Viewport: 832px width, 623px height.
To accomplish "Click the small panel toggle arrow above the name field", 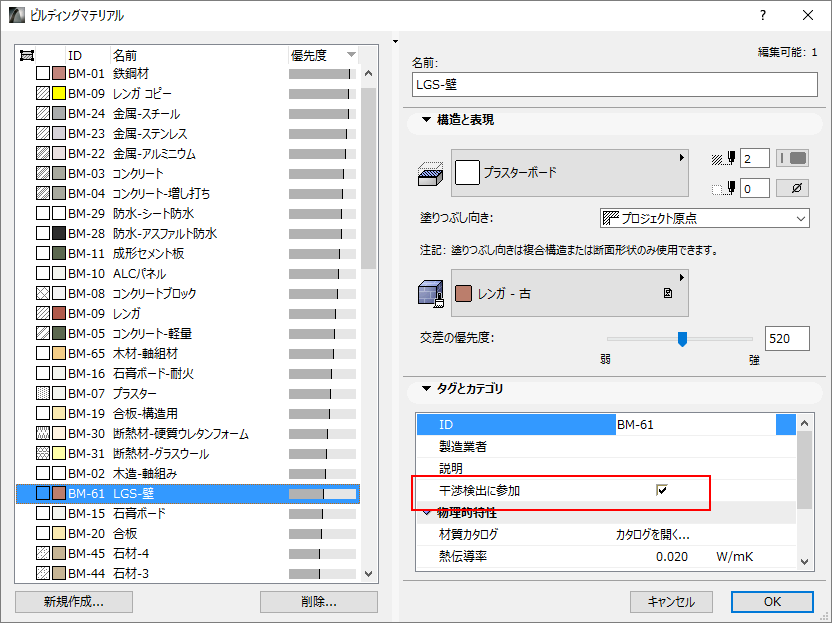I will point(395,41).
